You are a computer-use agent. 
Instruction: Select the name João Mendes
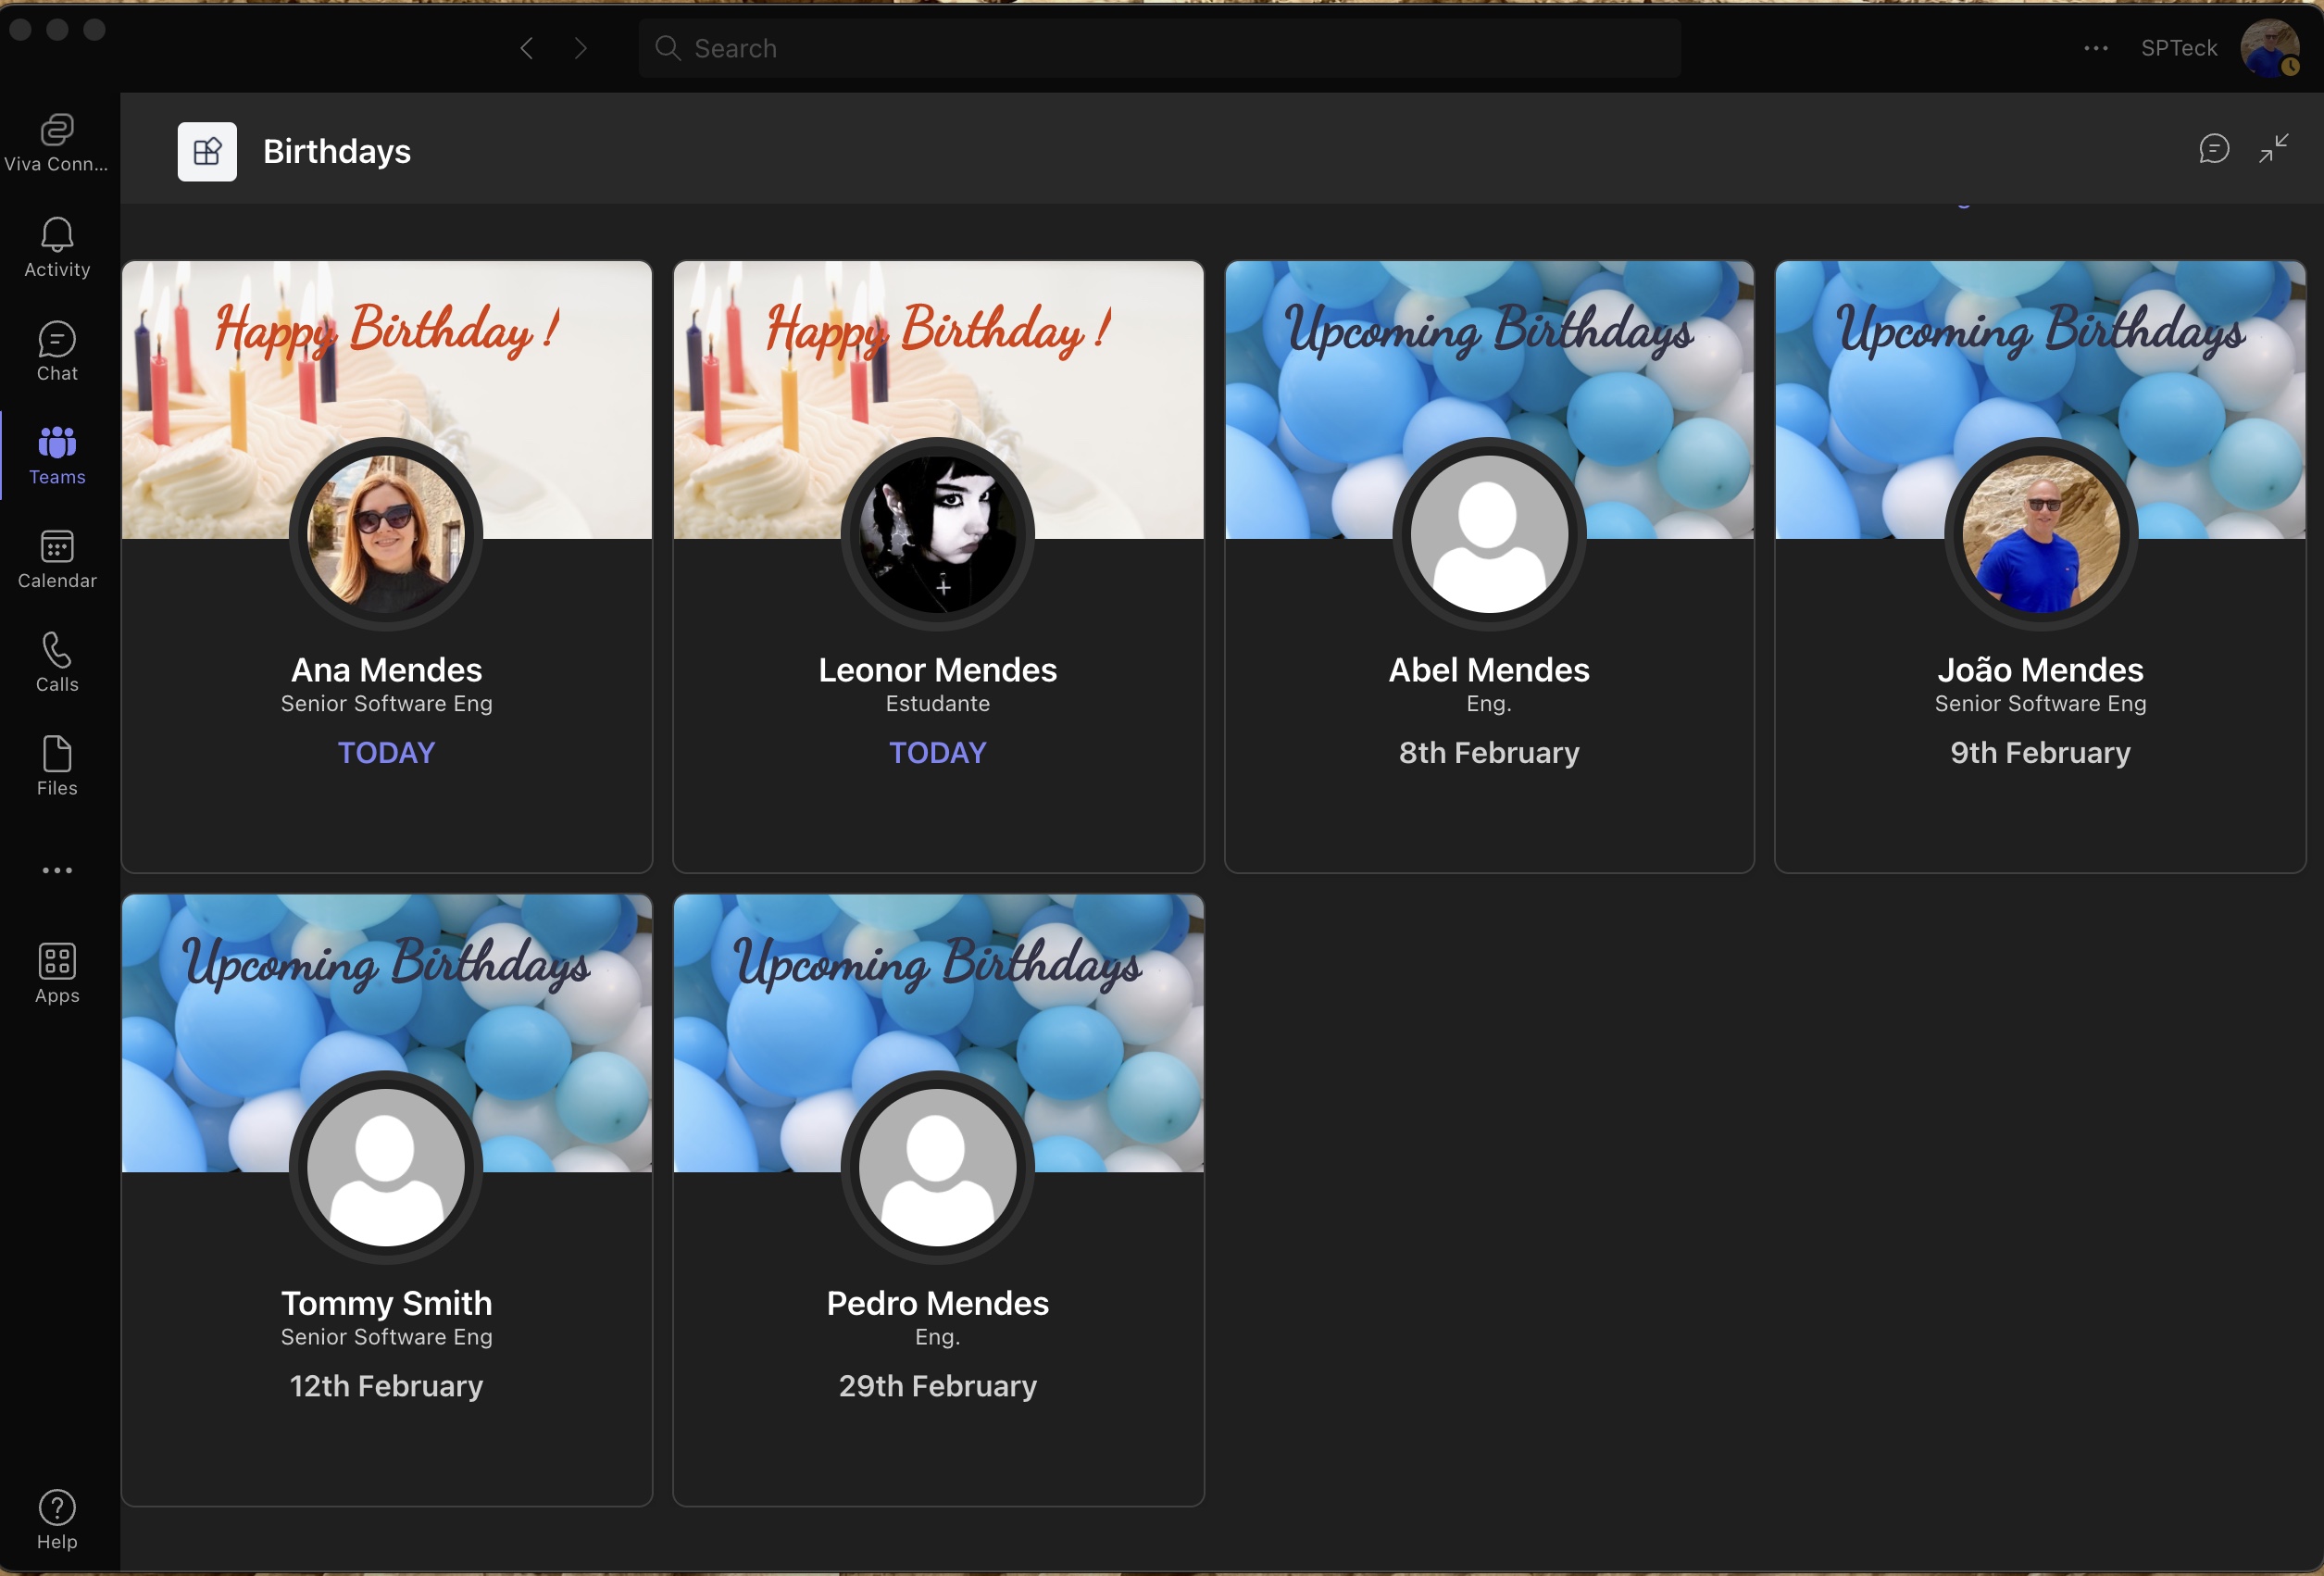coord(2041,669)
